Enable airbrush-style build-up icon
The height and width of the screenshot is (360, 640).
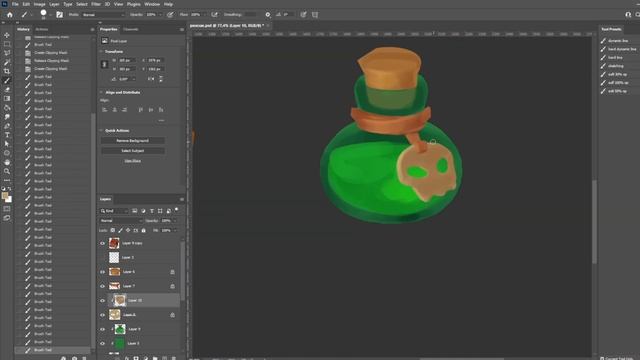tap(214, 15)
